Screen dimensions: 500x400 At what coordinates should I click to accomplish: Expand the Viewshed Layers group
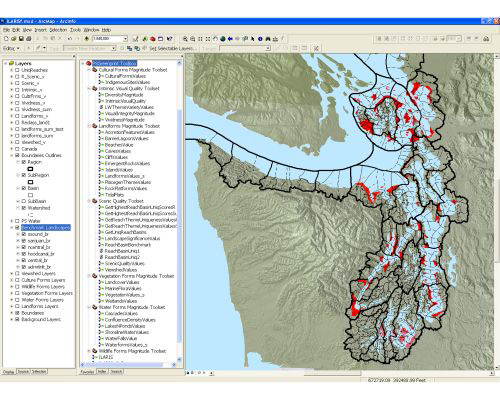(x=12, y=273)
